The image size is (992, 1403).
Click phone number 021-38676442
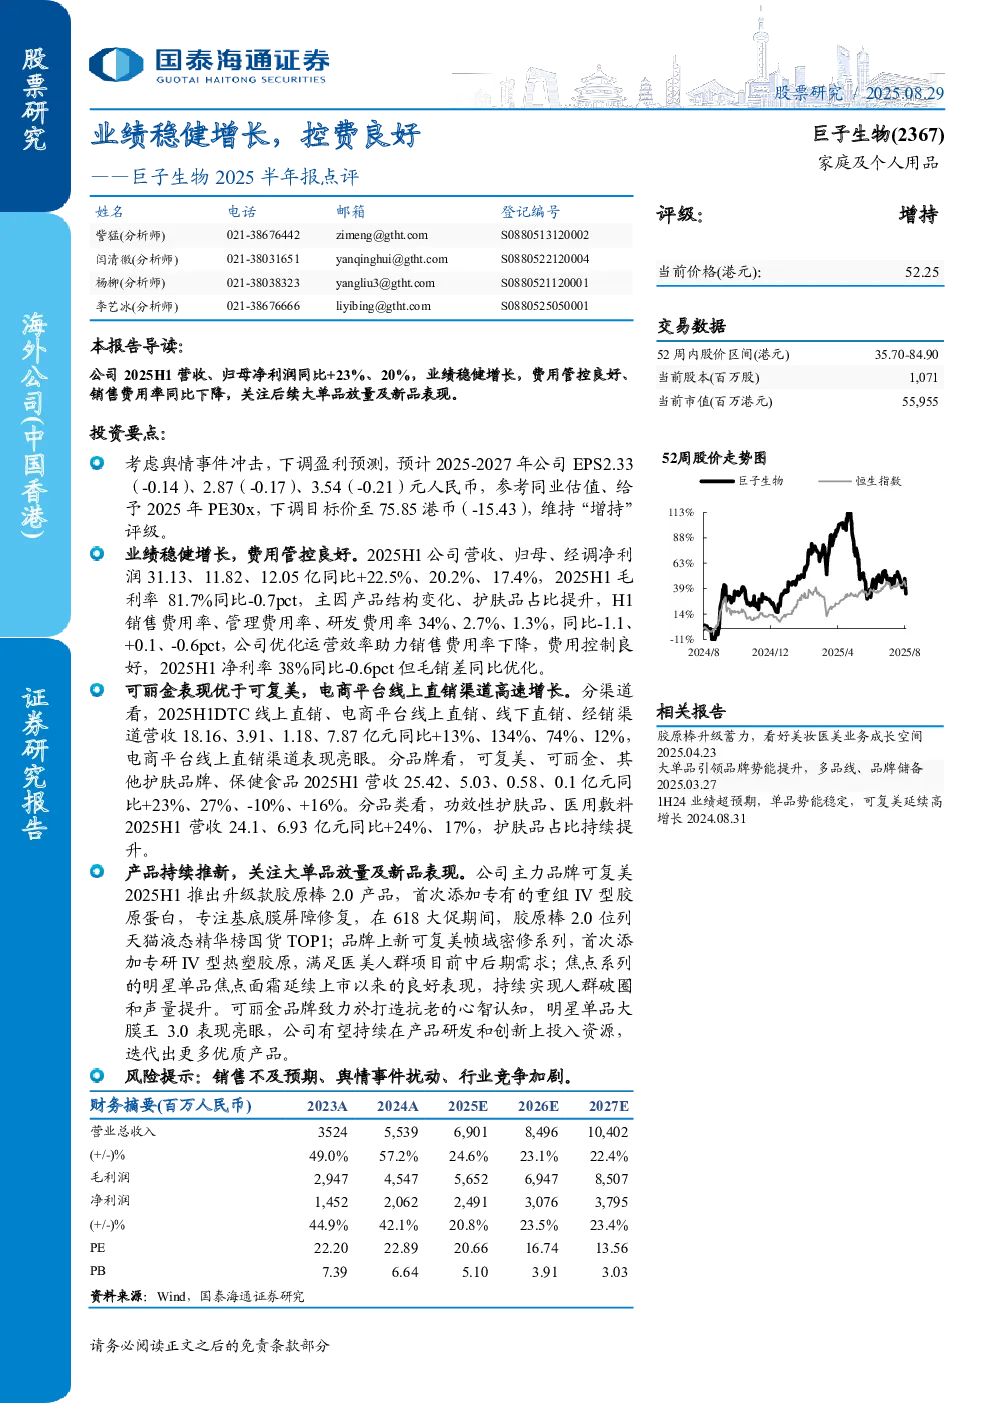click(263, 235)
